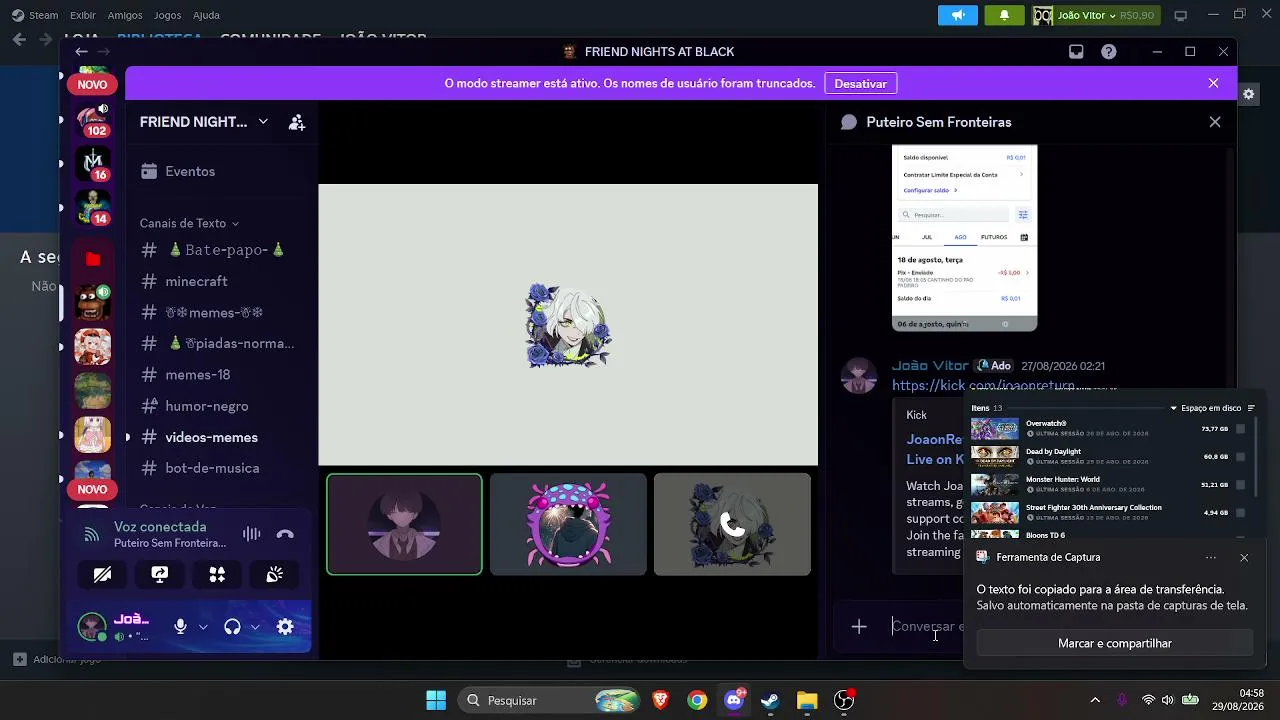
Task: Open the server icon with 102 badge
Action: tap(93, 120)
